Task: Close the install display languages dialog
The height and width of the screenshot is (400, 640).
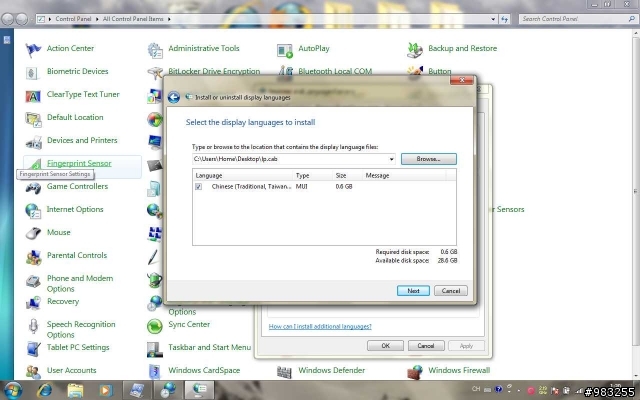Action: 462,80
